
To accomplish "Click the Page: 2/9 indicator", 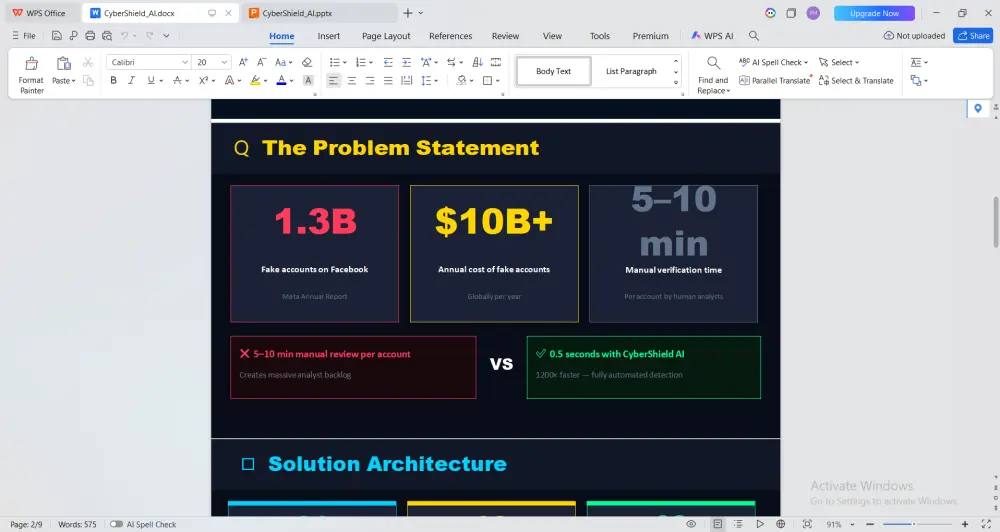I will (26, 524).
